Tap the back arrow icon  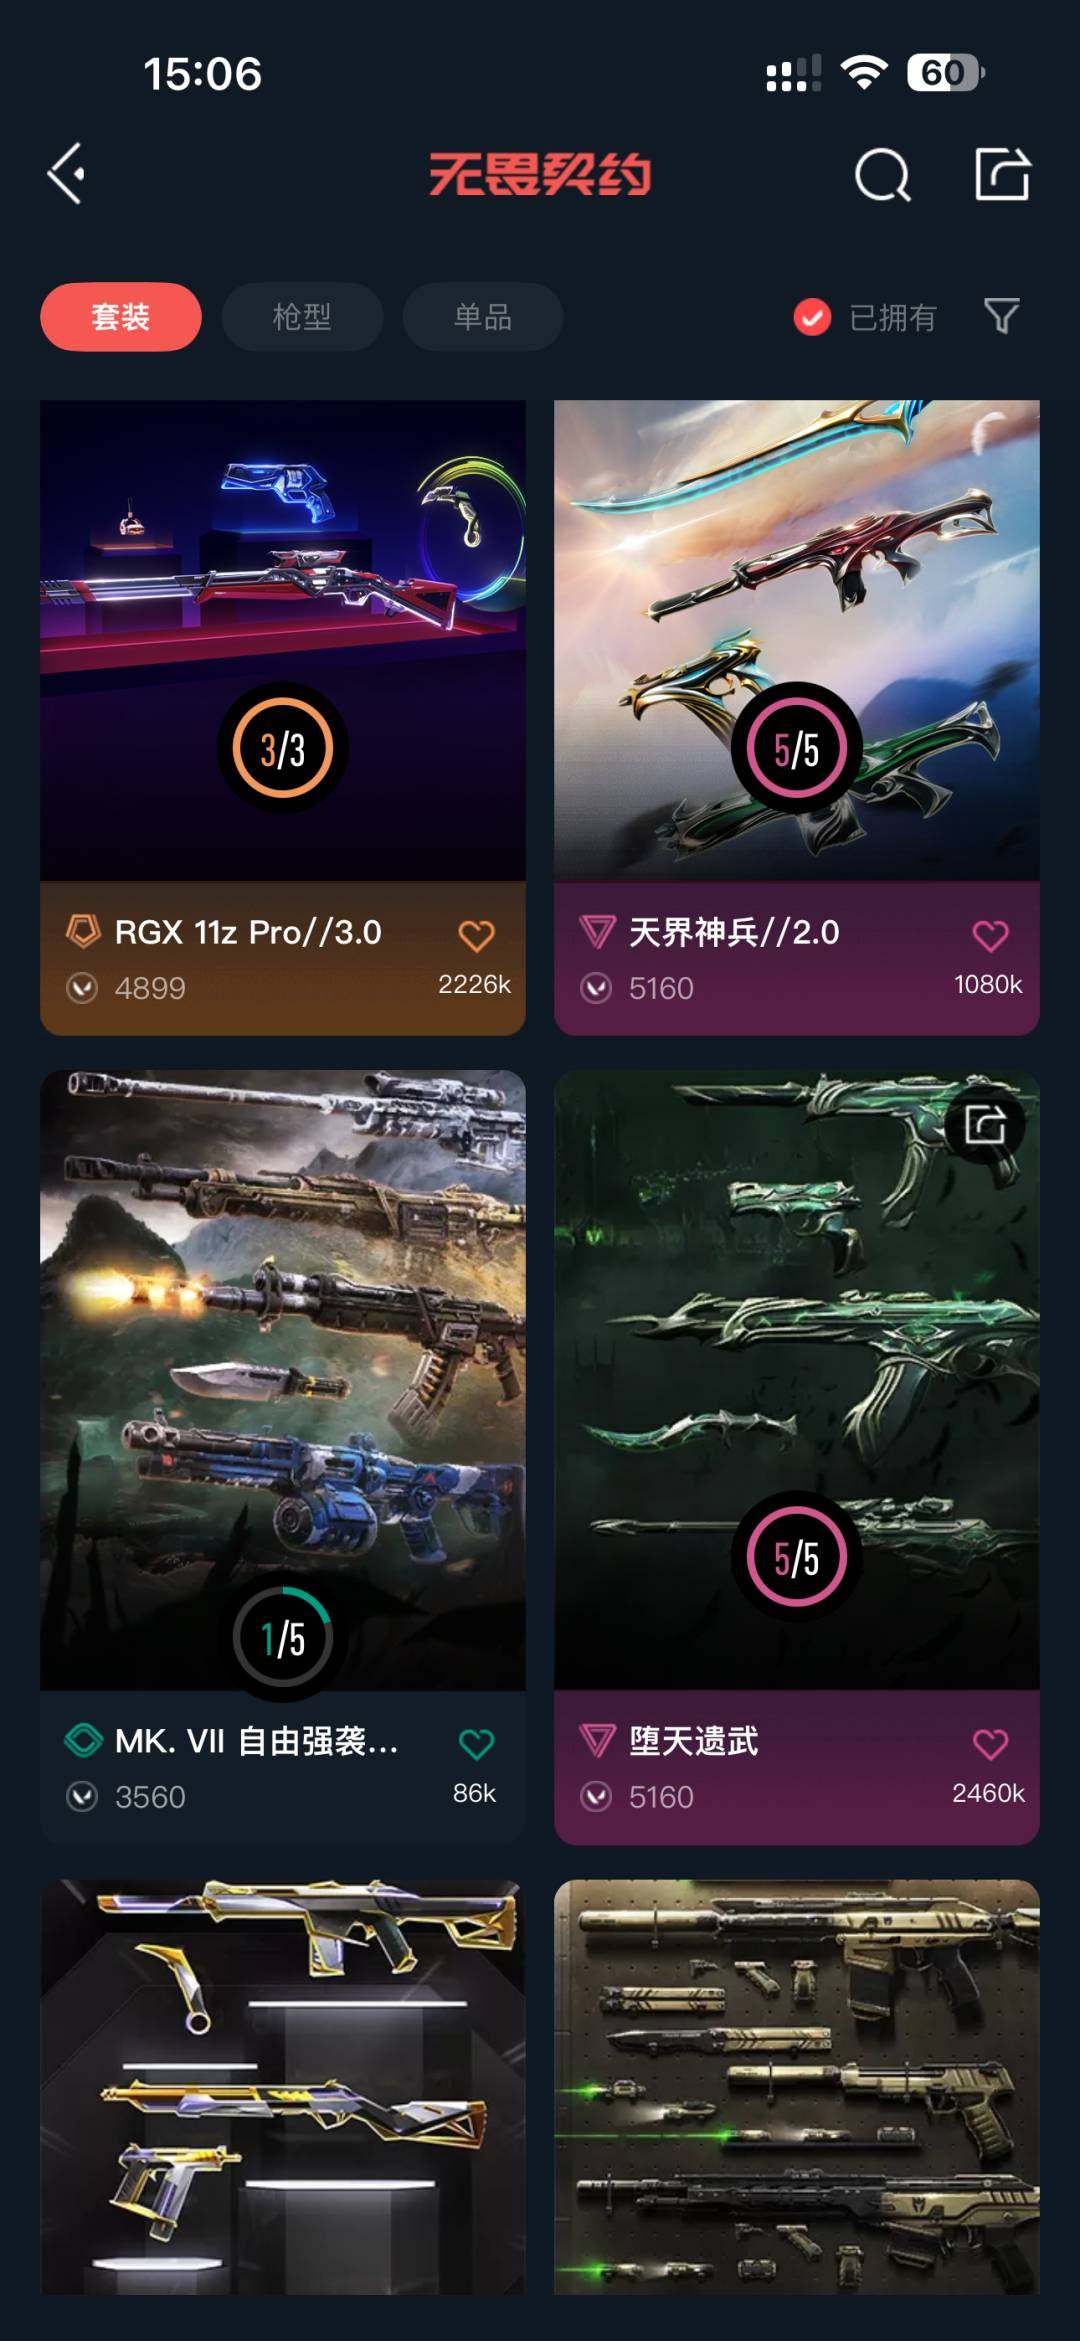tap(66, 174)
